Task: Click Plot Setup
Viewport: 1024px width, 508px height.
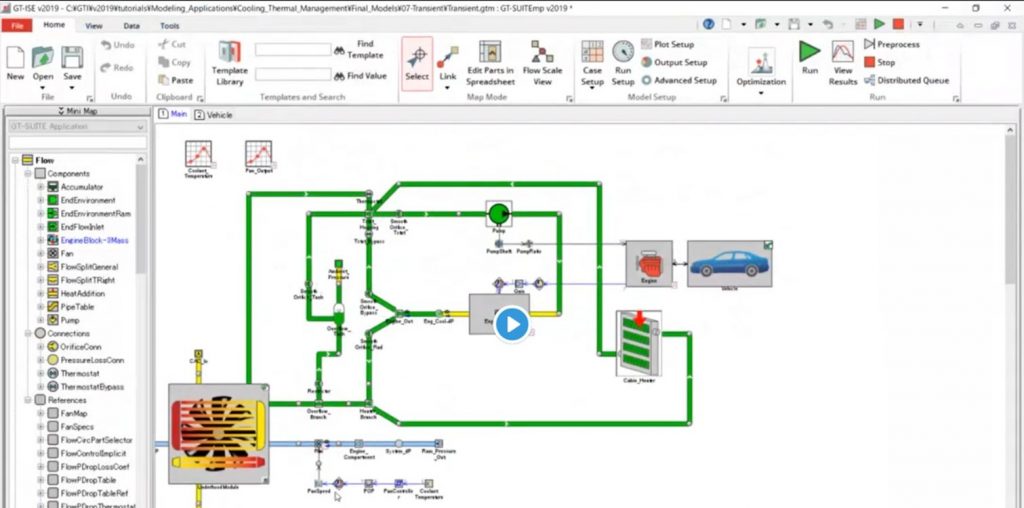Action: click(x=667, y=44)
